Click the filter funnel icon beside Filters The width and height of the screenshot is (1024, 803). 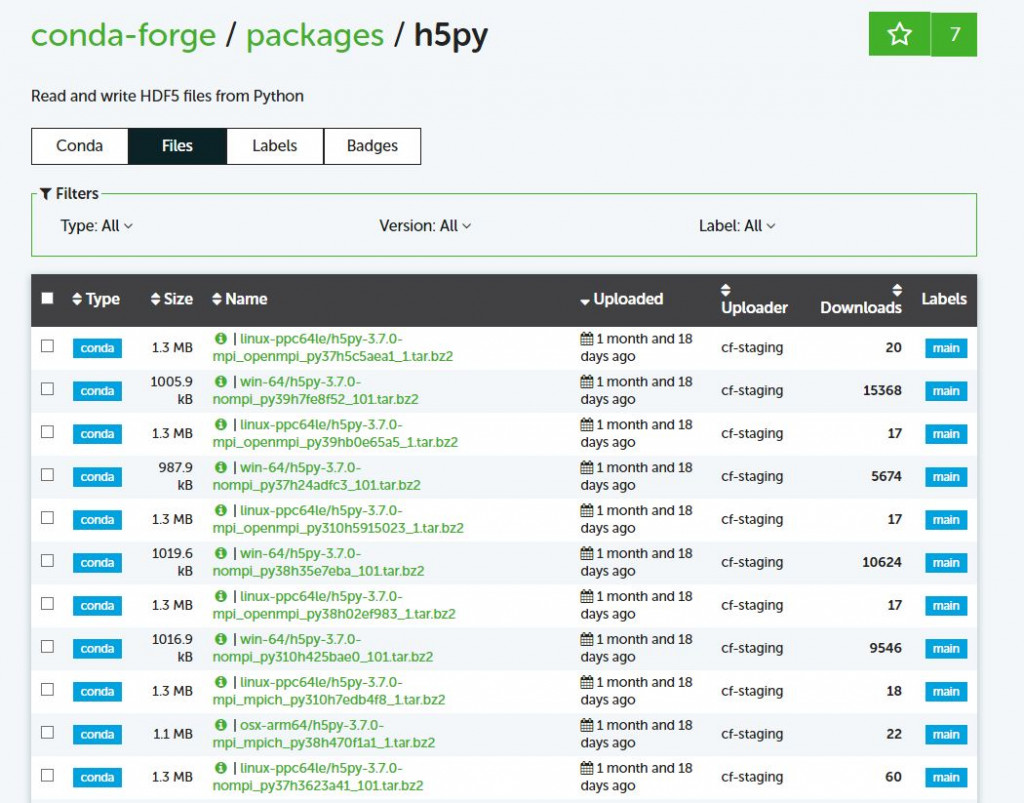pyautogui.click(x=45, y=194)
